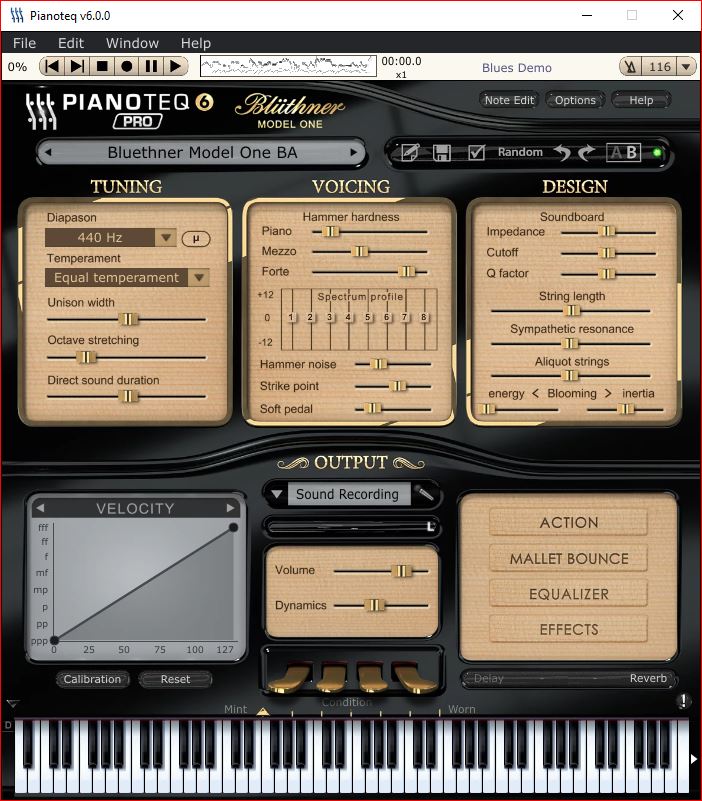Toggle the Delay effect
702x801 pixels.
pyautogui.click(x=488, y=678)
